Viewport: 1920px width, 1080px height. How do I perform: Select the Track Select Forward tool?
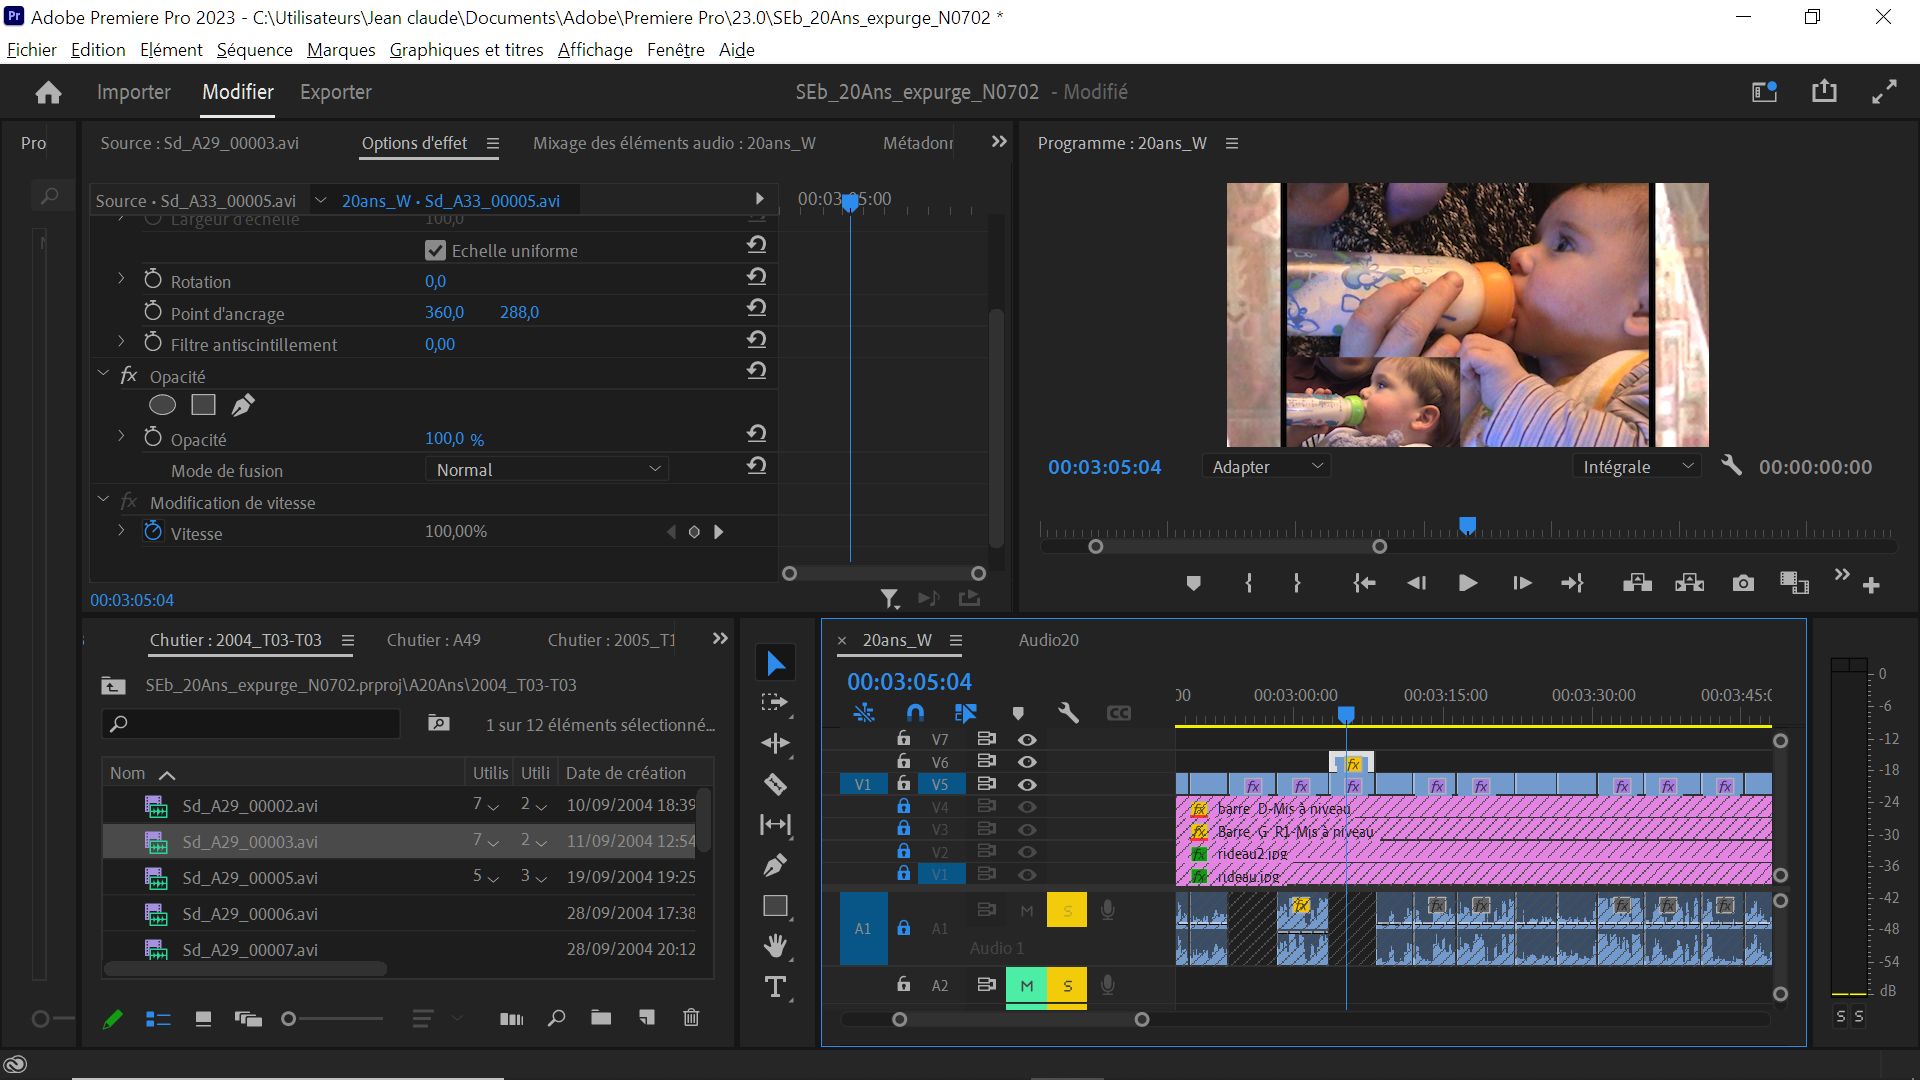tap(775, 703)
